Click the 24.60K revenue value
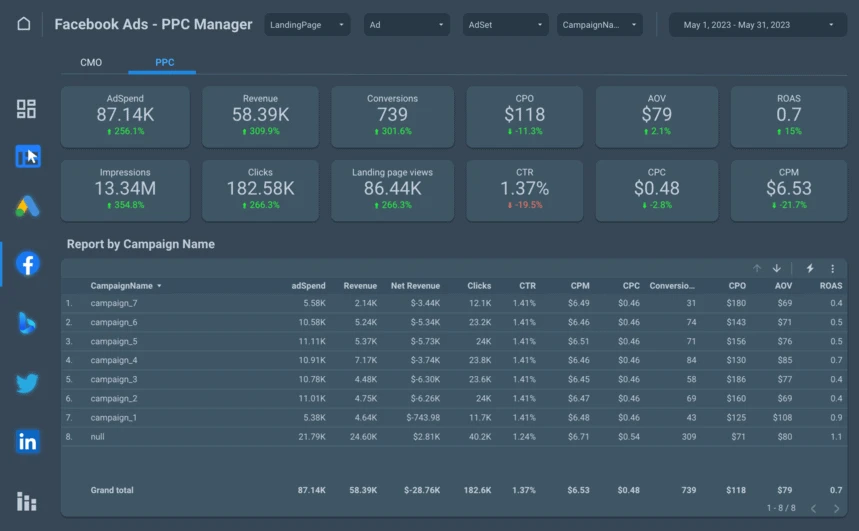Viewport: 859px width, 531px height. point(363,437)
